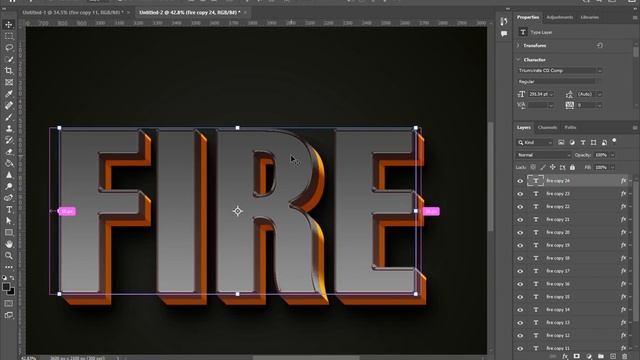Create a new layer group
640x360 pixels.
[600, 356]
